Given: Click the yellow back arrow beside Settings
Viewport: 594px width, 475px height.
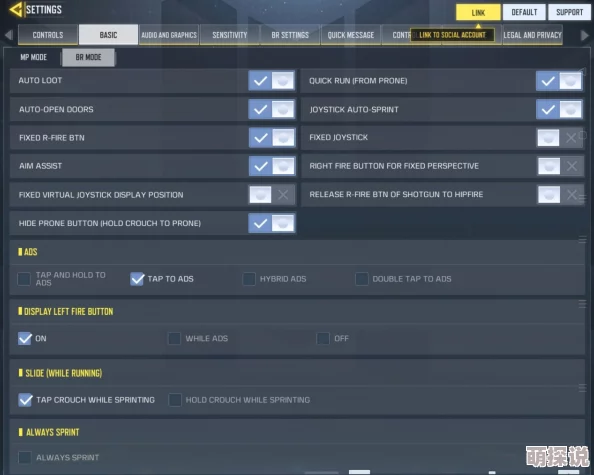Looking at the screenshot, I should [x=16, y=9].
